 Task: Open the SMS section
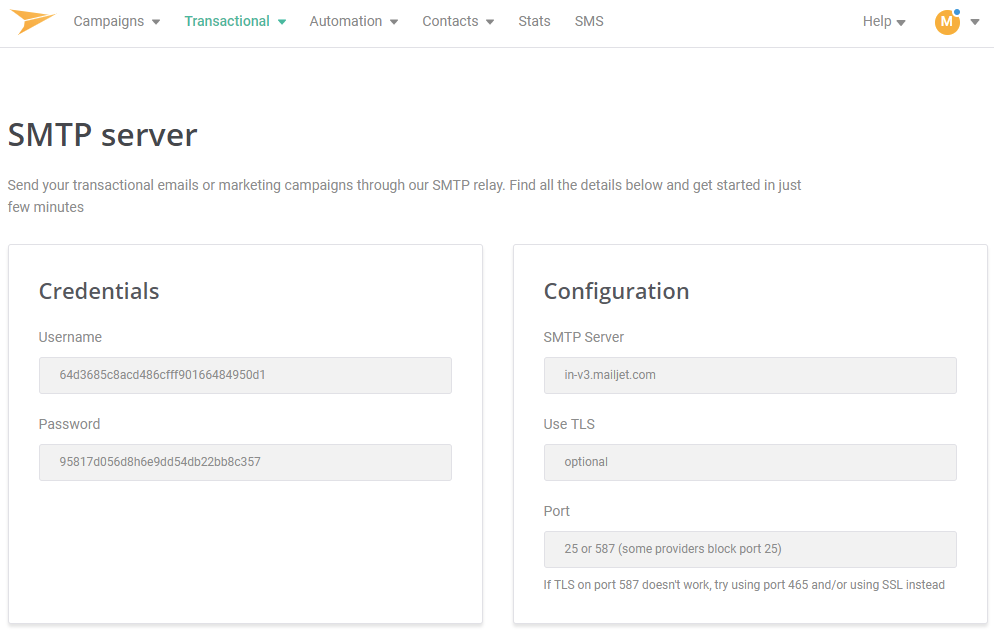[x=589, y=21]
